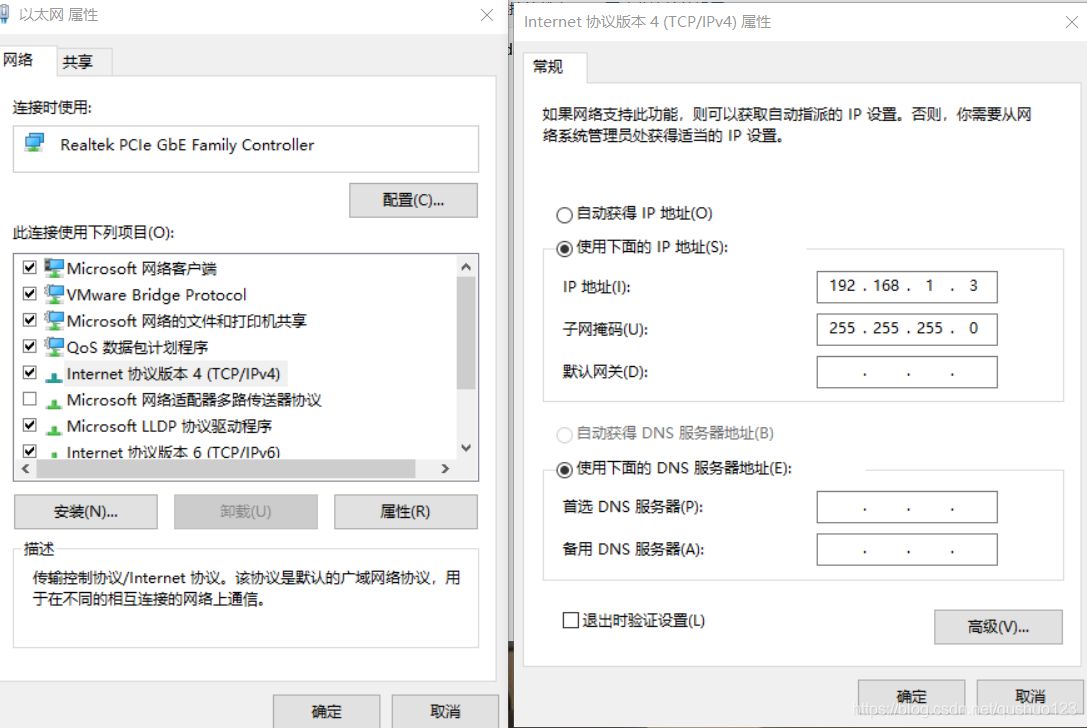Click 取消 in IPv4 properties dialog
The image size is (1087, 728).
point(1030,696)
